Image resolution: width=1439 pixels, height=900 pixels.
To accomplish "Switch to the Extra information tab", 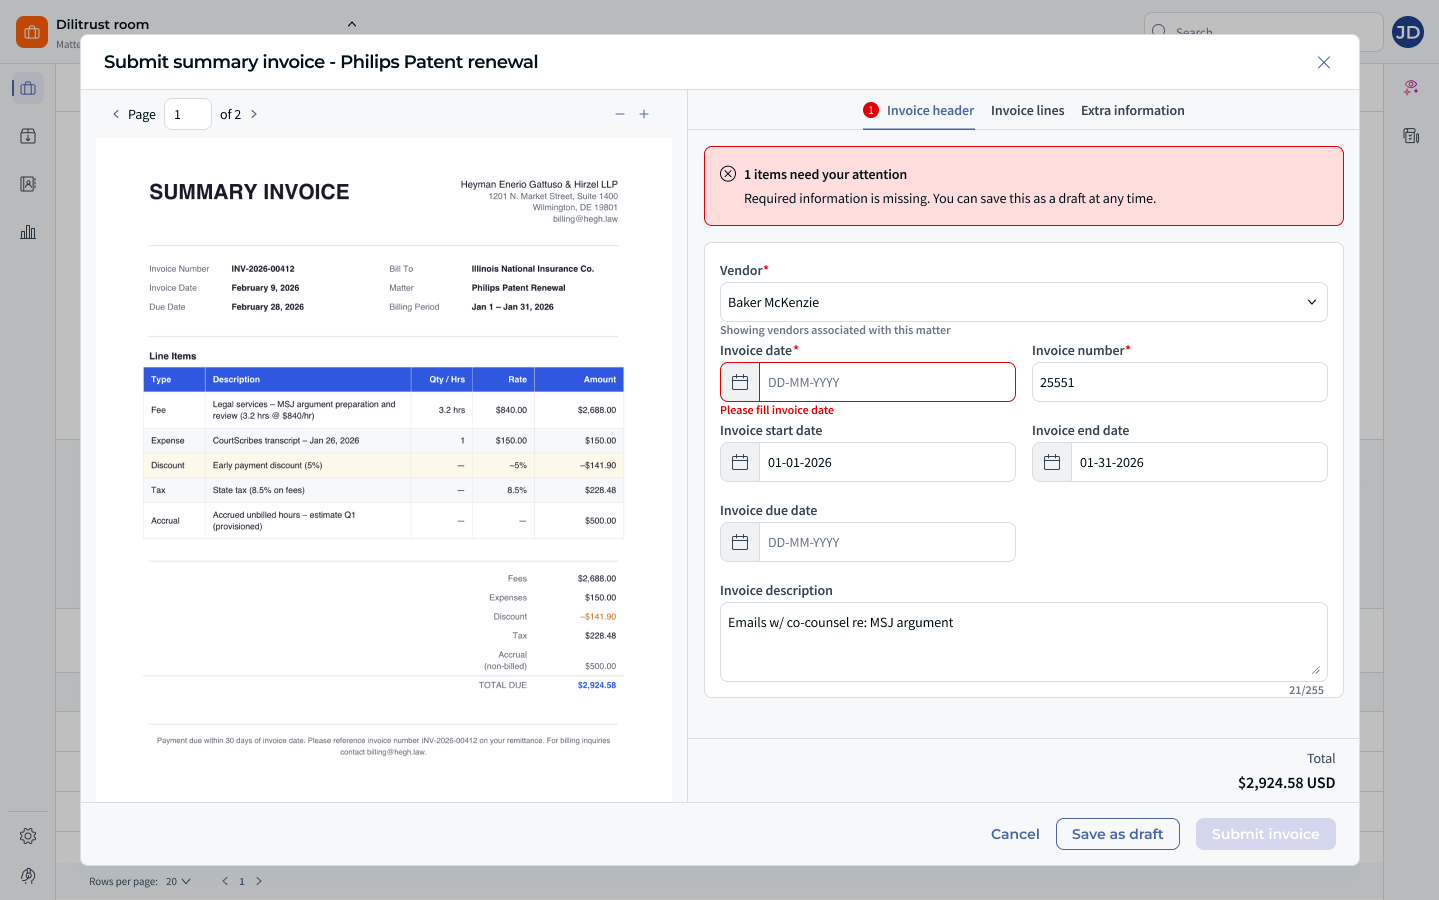I will pos(1133,110).
